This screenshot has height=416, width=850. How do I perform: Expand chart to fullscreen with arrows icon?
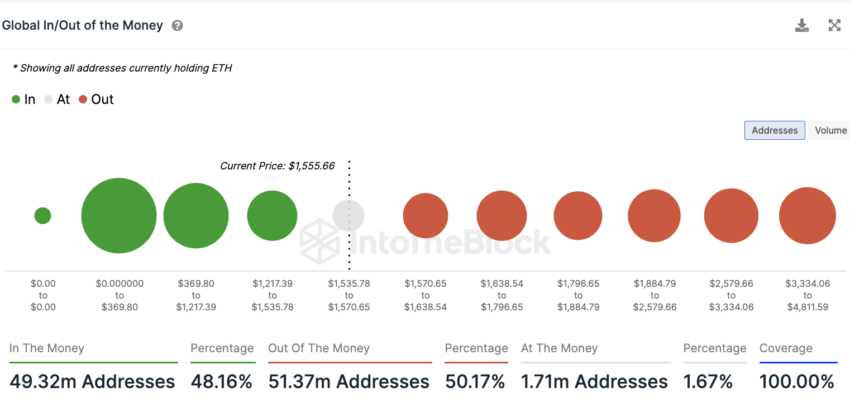click(x=834, y=25)
